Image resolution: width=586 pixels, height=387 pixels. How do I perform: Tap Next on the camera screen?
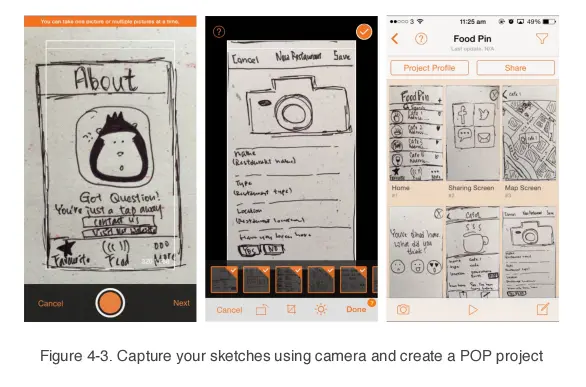[x=181, y=303]
